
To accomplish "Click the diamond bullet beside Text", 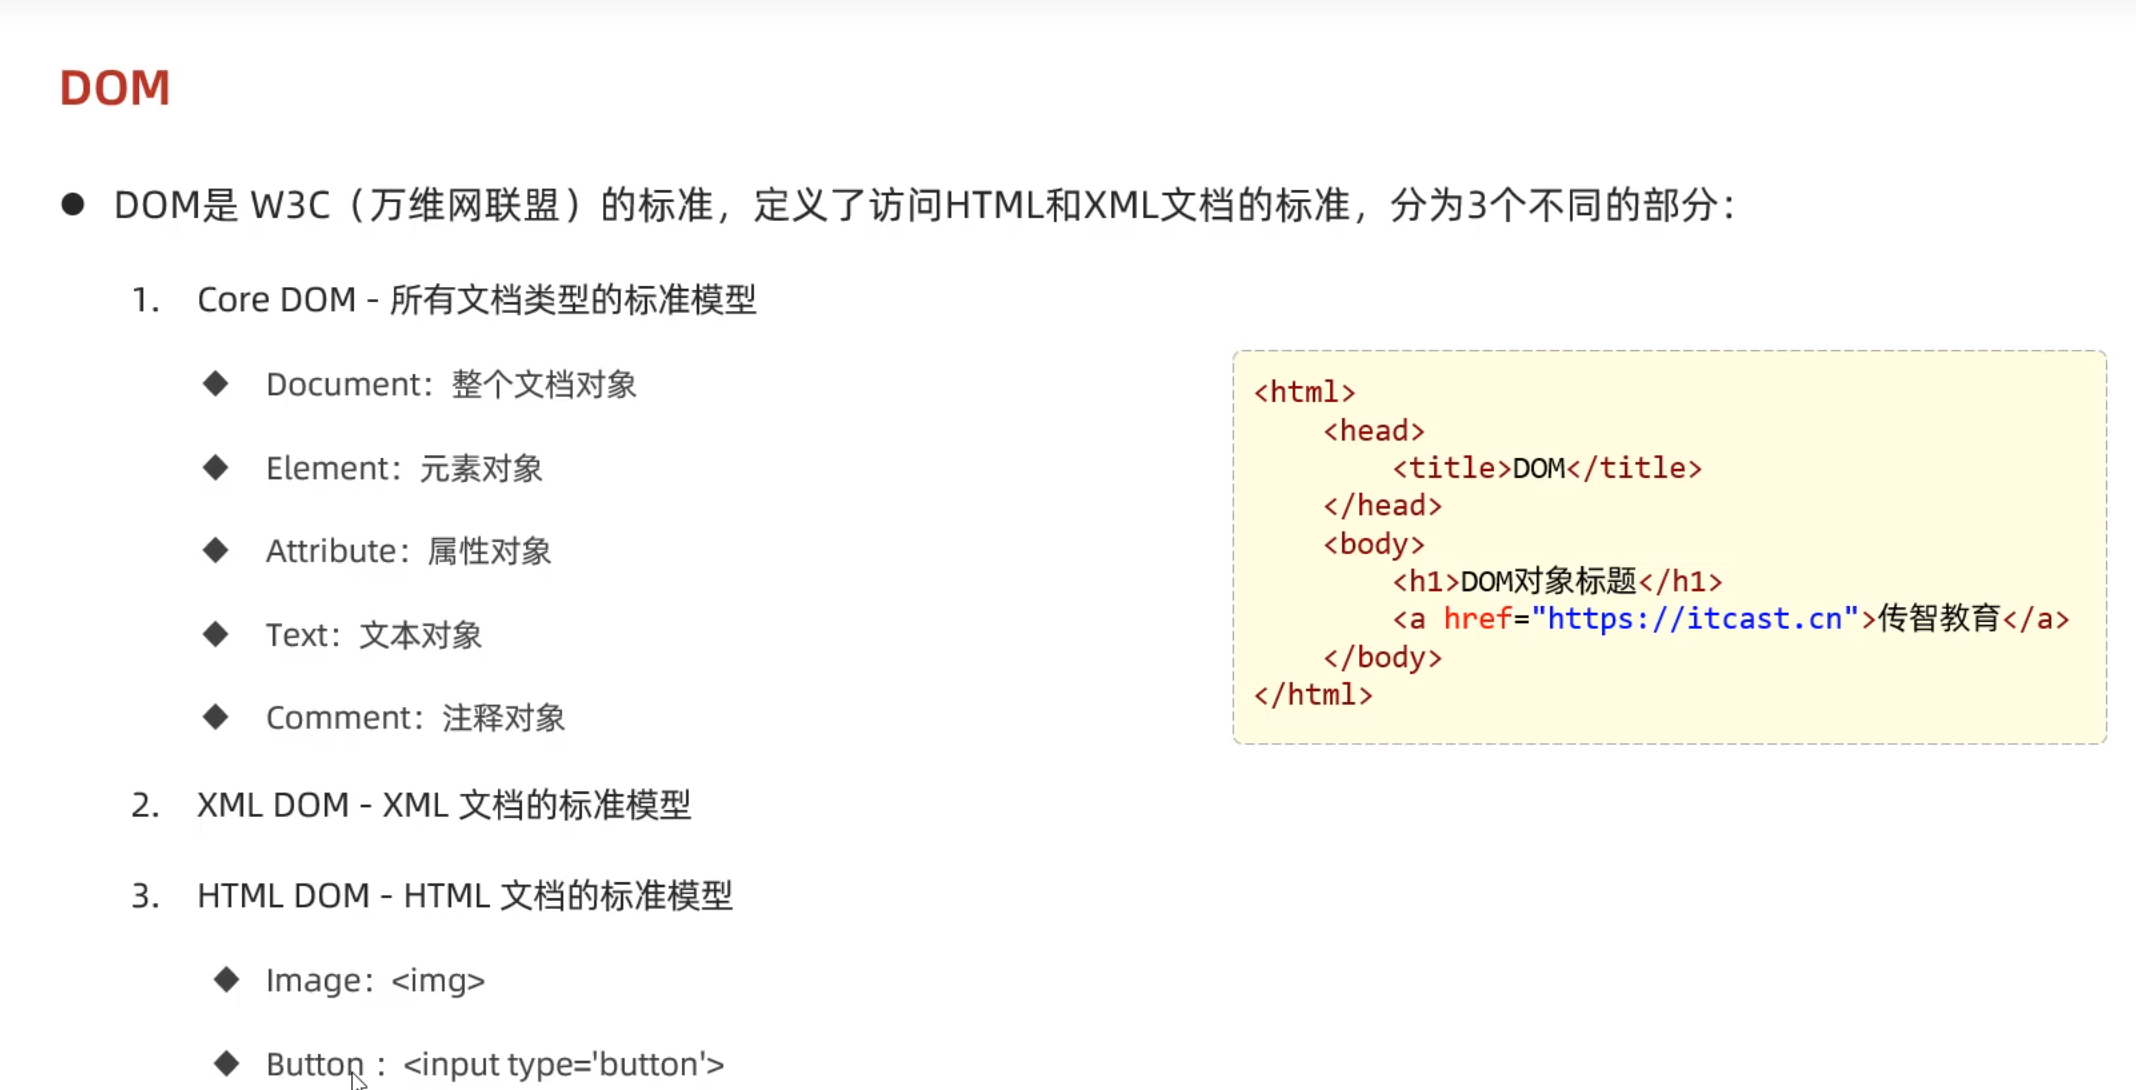I will [215, 634].
